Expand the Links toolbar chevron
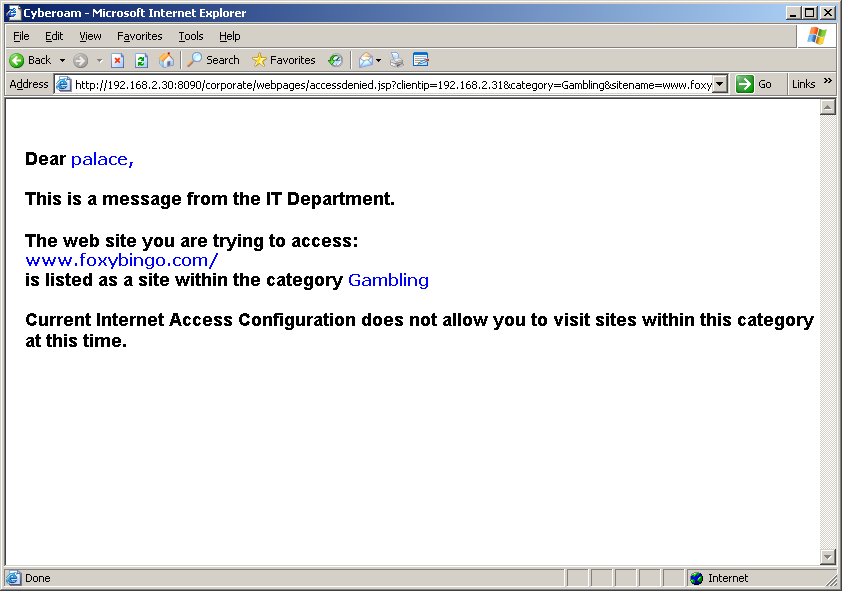Screen dimensions: 842x591 828,81
